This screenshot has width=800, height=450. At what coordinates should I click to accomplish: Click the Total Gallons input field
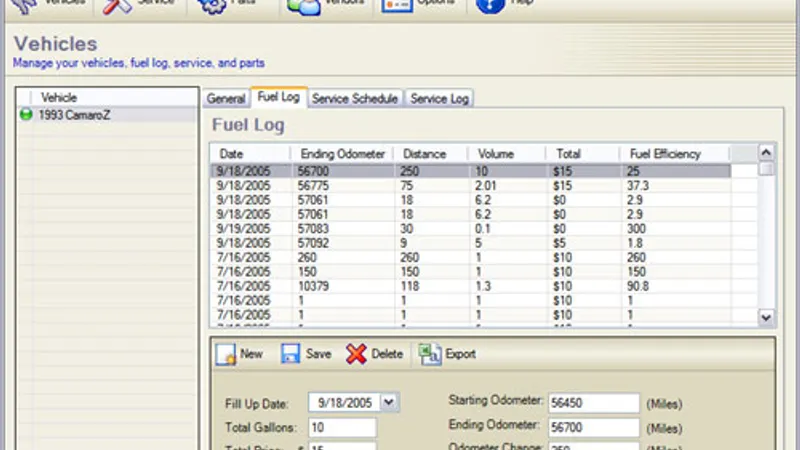(x=342, y=427)
